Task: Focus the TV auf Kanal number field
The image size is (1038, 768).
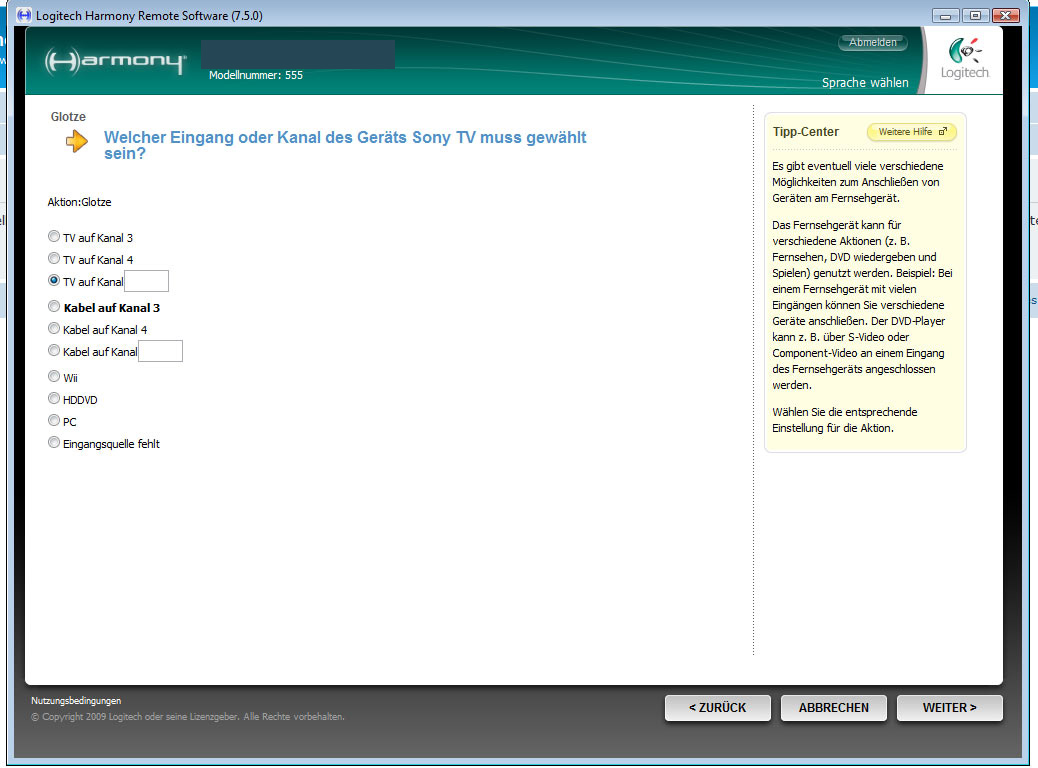Action: pyautogui.click(x=146, y=281)
